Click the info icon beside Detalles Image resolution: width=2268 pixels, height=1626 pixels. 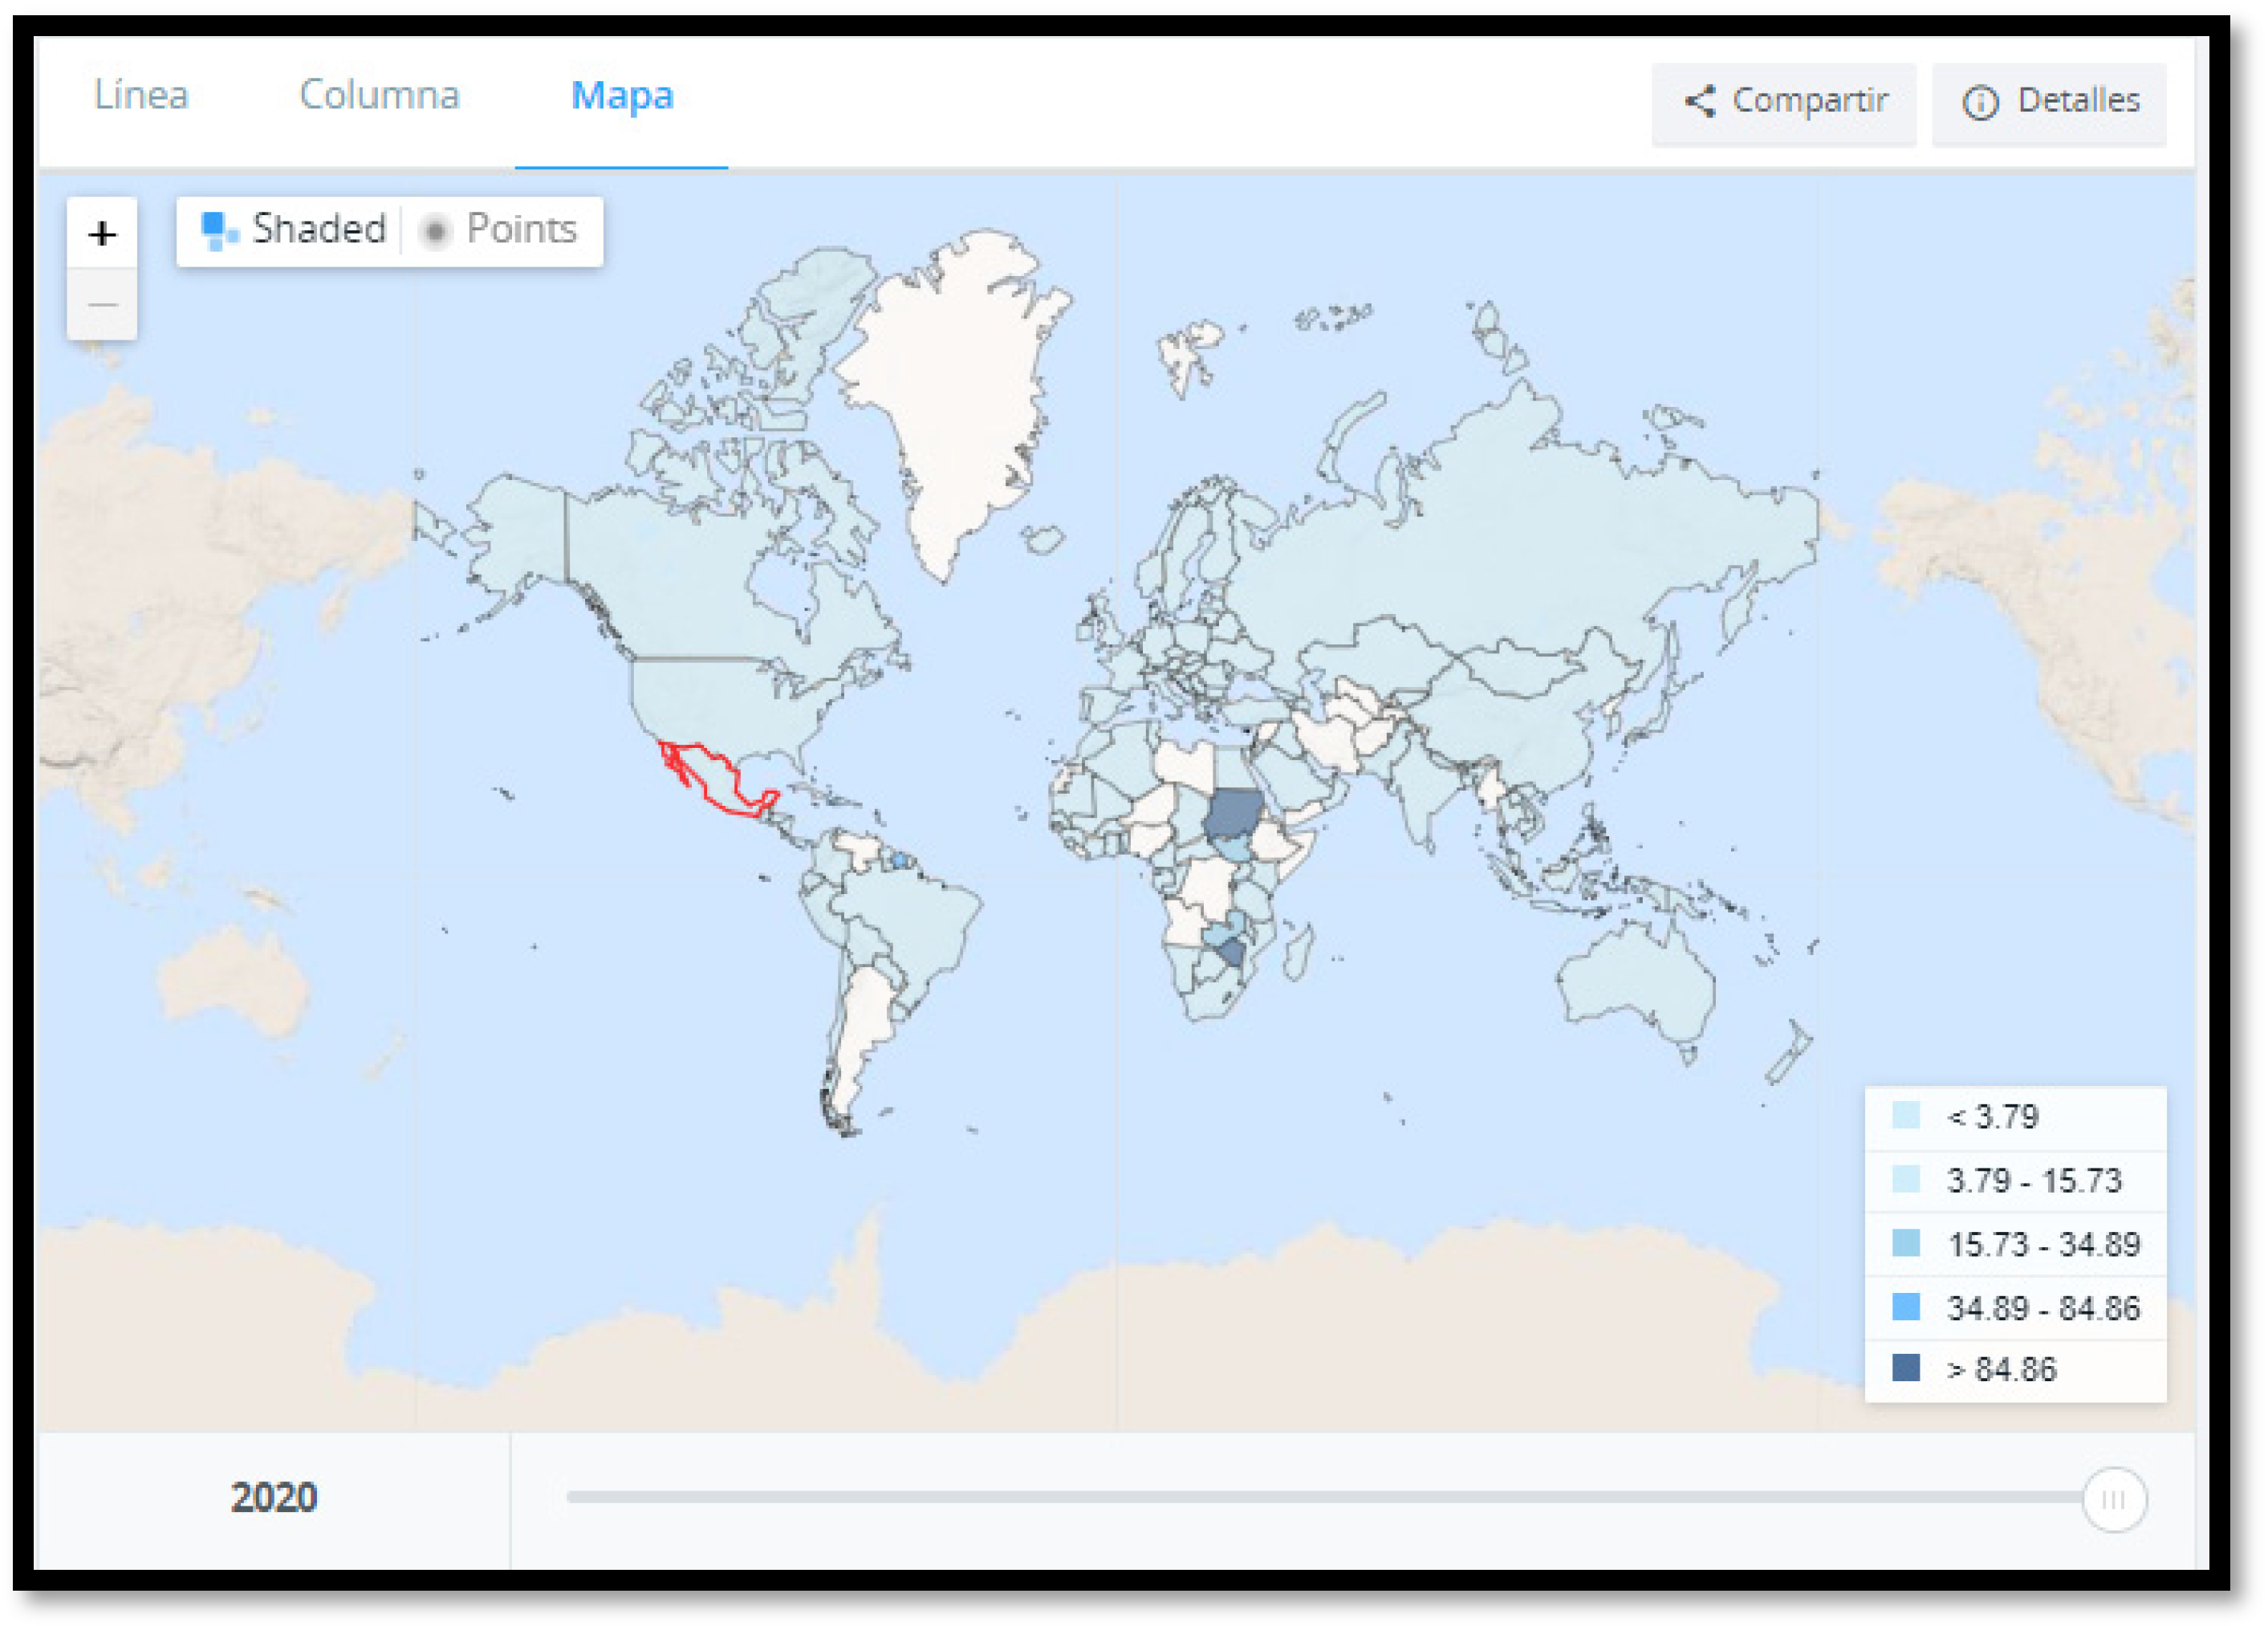(1980, 102)
